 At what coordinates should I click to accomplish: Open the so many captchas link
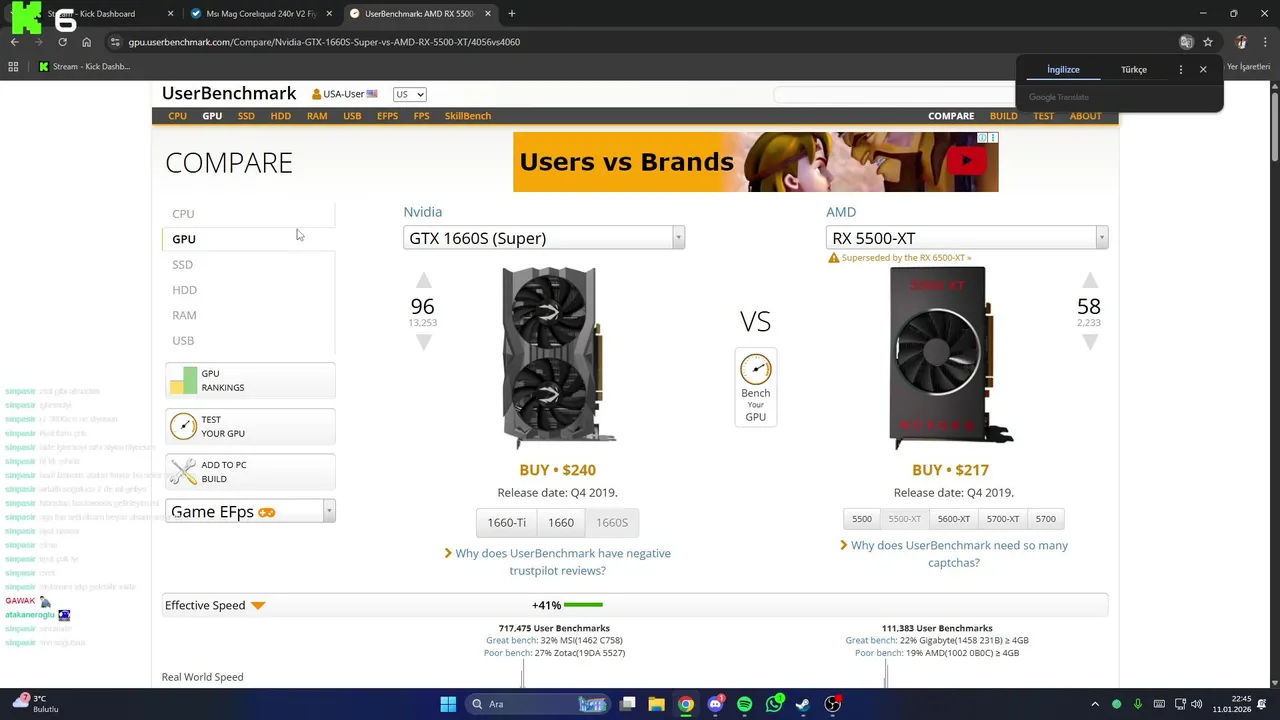click(959, 554)
